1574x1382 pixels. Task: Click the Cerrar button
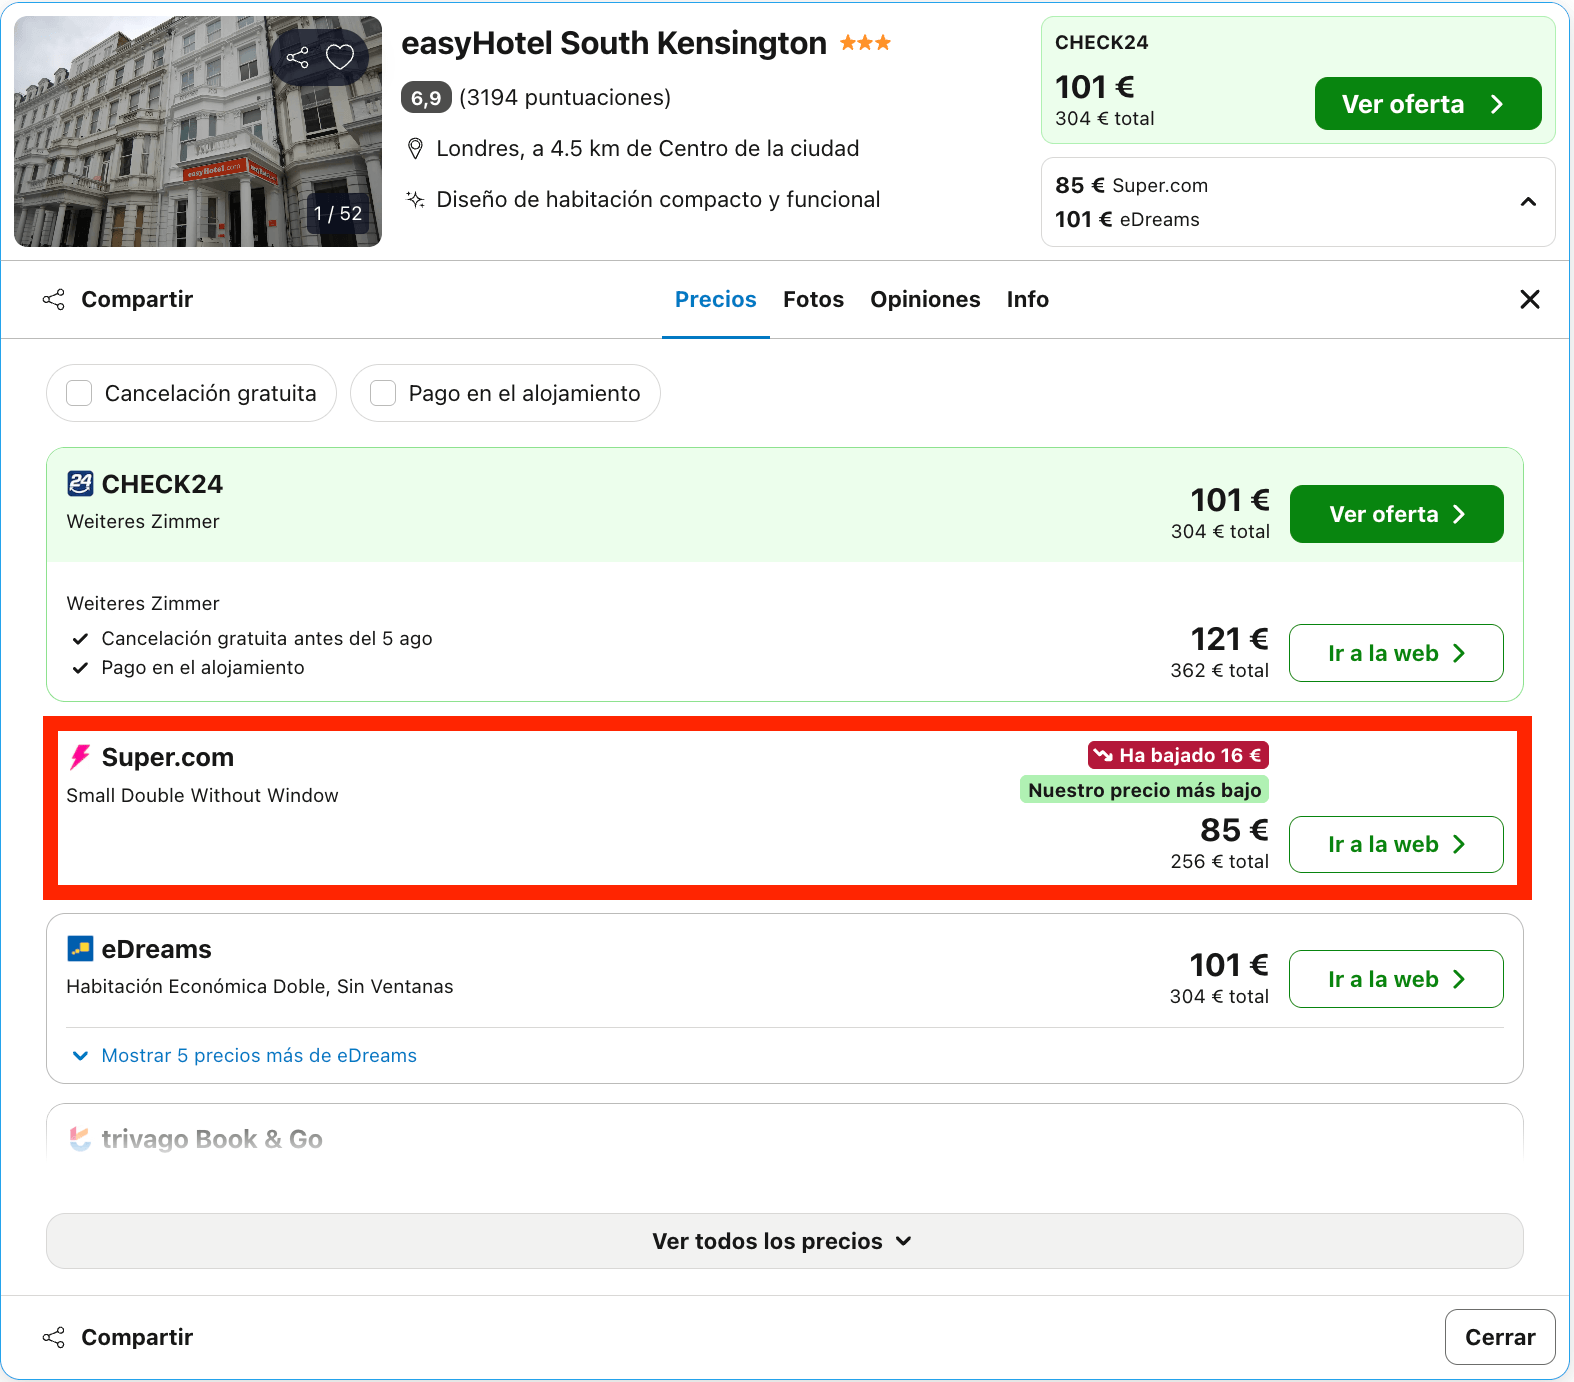tap(1499, 1337)
